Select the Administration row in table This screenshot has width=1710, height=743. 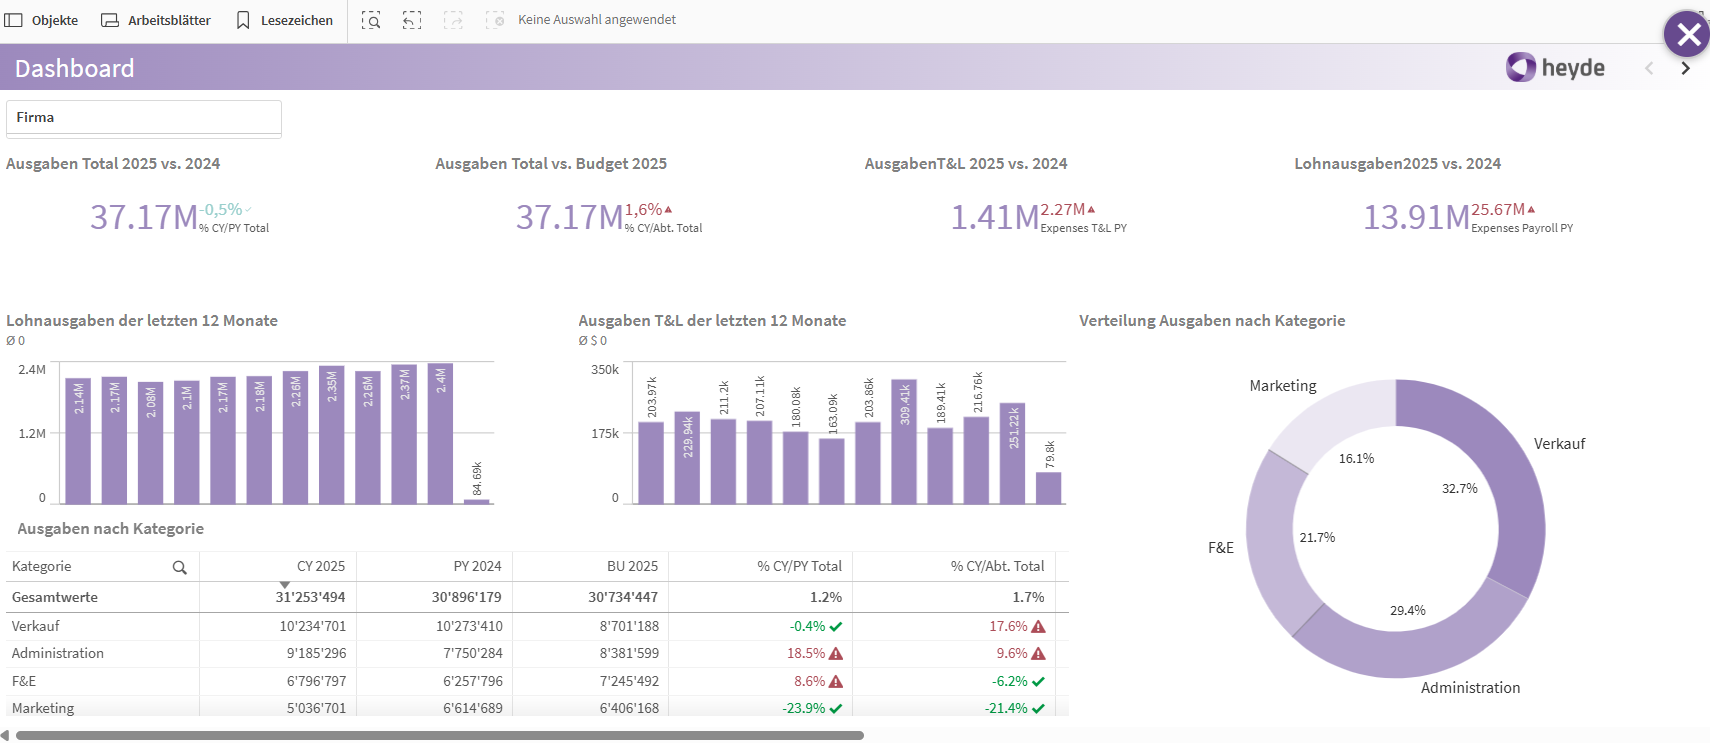(58, 653)
